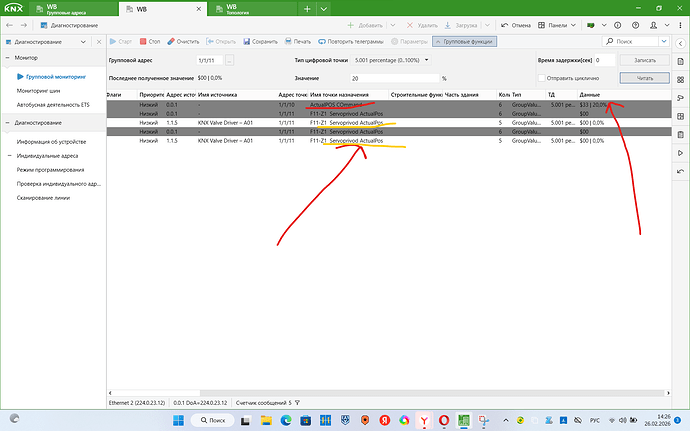Click the scrollbar right arrow under the table
690x431 pixels.
[x=668, y=393]
